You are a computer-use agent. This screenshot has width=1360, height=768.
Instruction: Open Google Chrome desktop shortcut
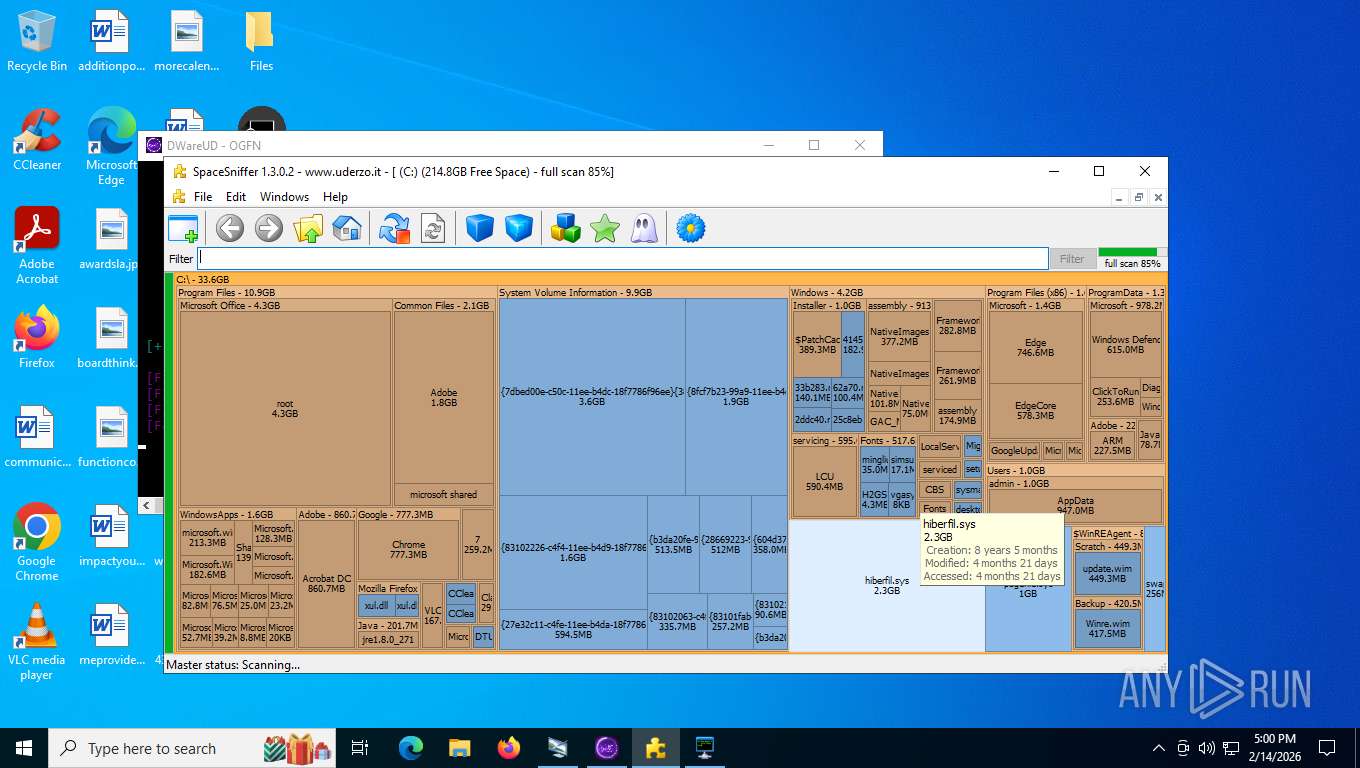point(37,542)
